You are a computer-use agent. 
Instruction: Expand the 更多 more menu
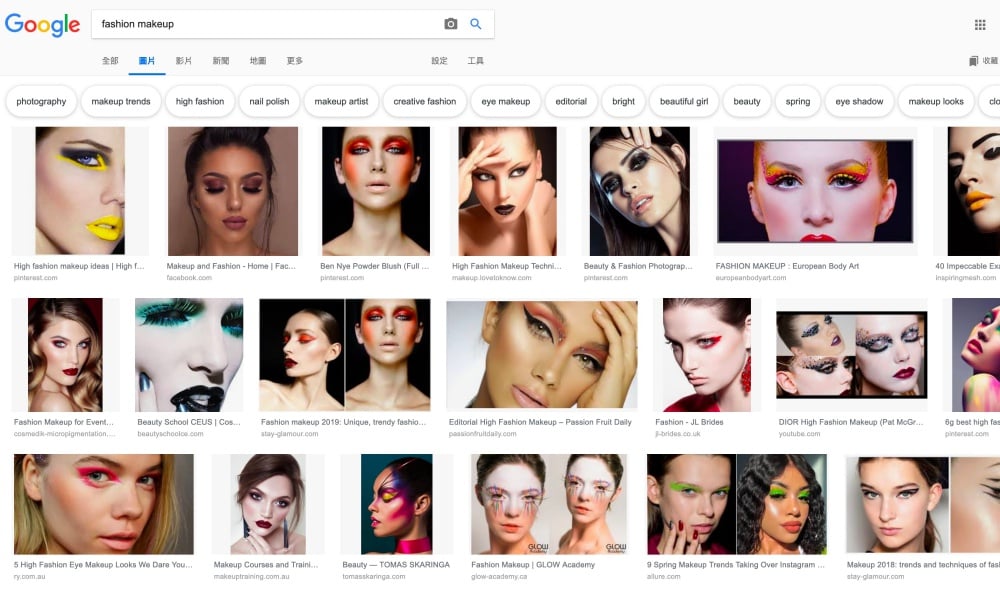pos(295,61)
